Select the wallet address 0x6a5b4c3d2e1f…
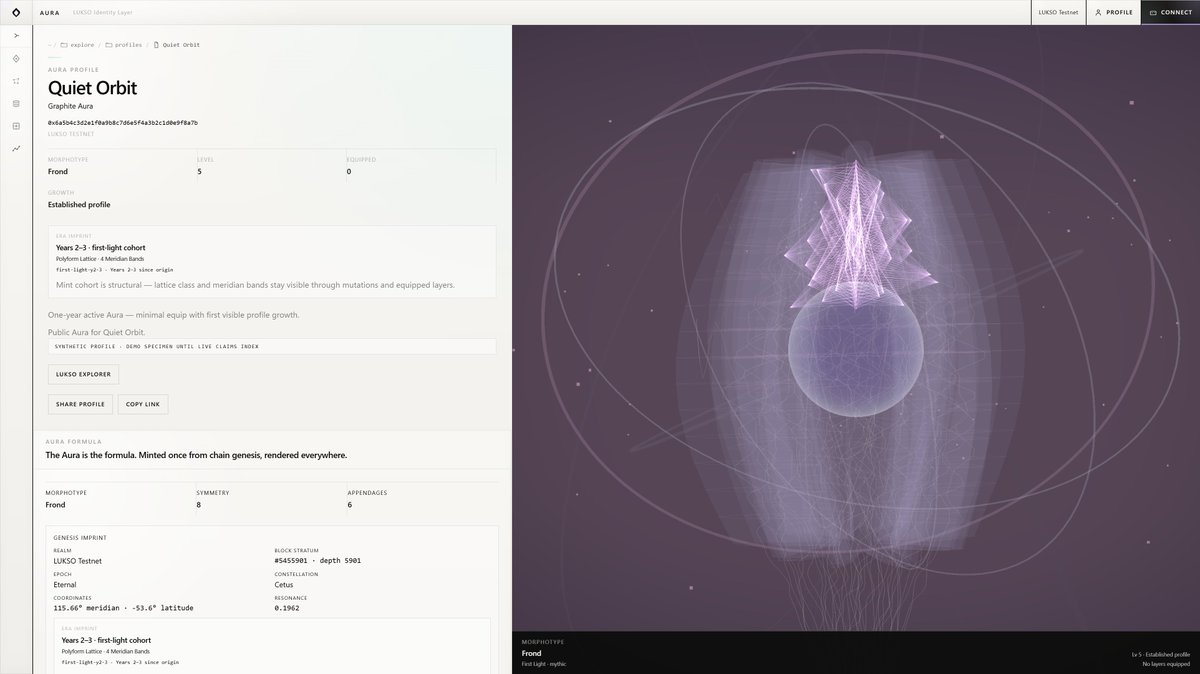The image size is (1200, 674). tap(123, 123)
